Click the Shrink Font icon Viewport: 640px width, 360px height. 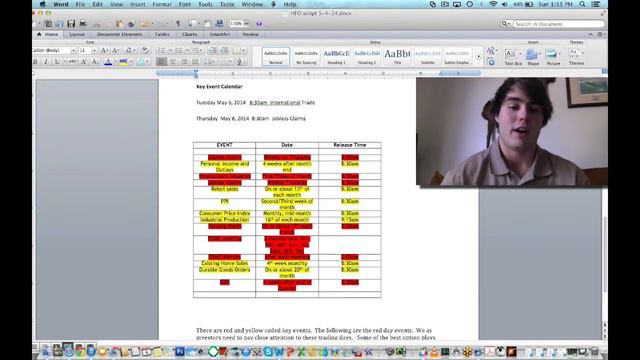point(116,50)
